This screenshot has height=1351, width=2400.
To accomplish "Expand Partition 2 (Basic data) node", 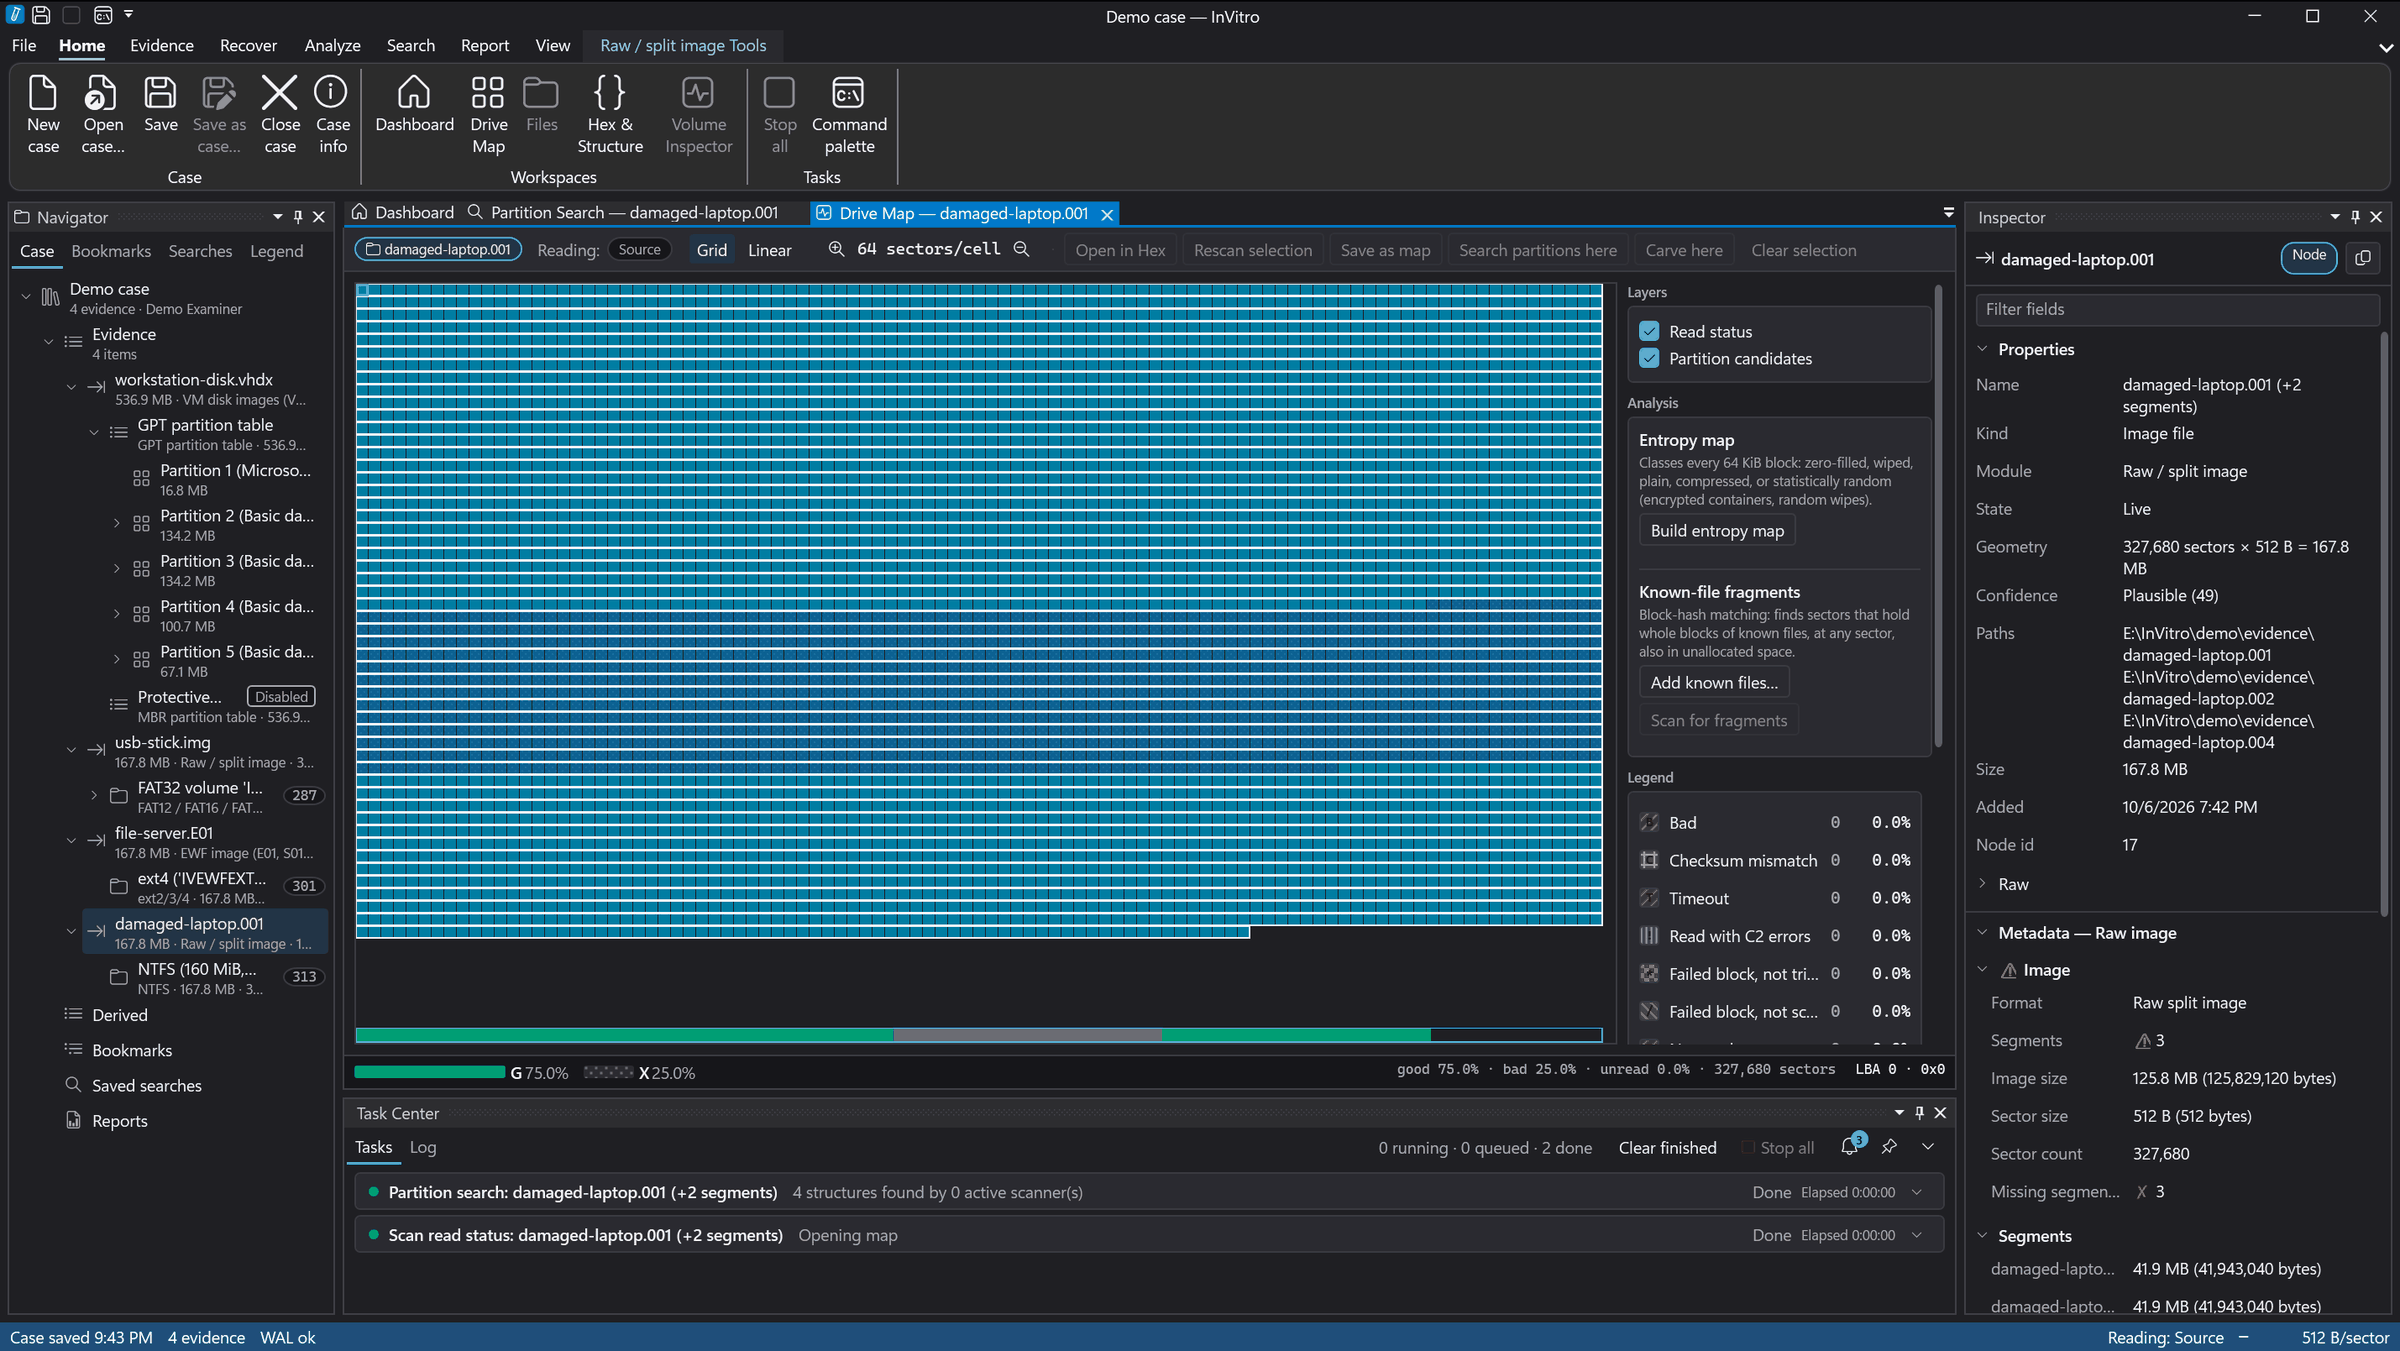I will [116, 523].
